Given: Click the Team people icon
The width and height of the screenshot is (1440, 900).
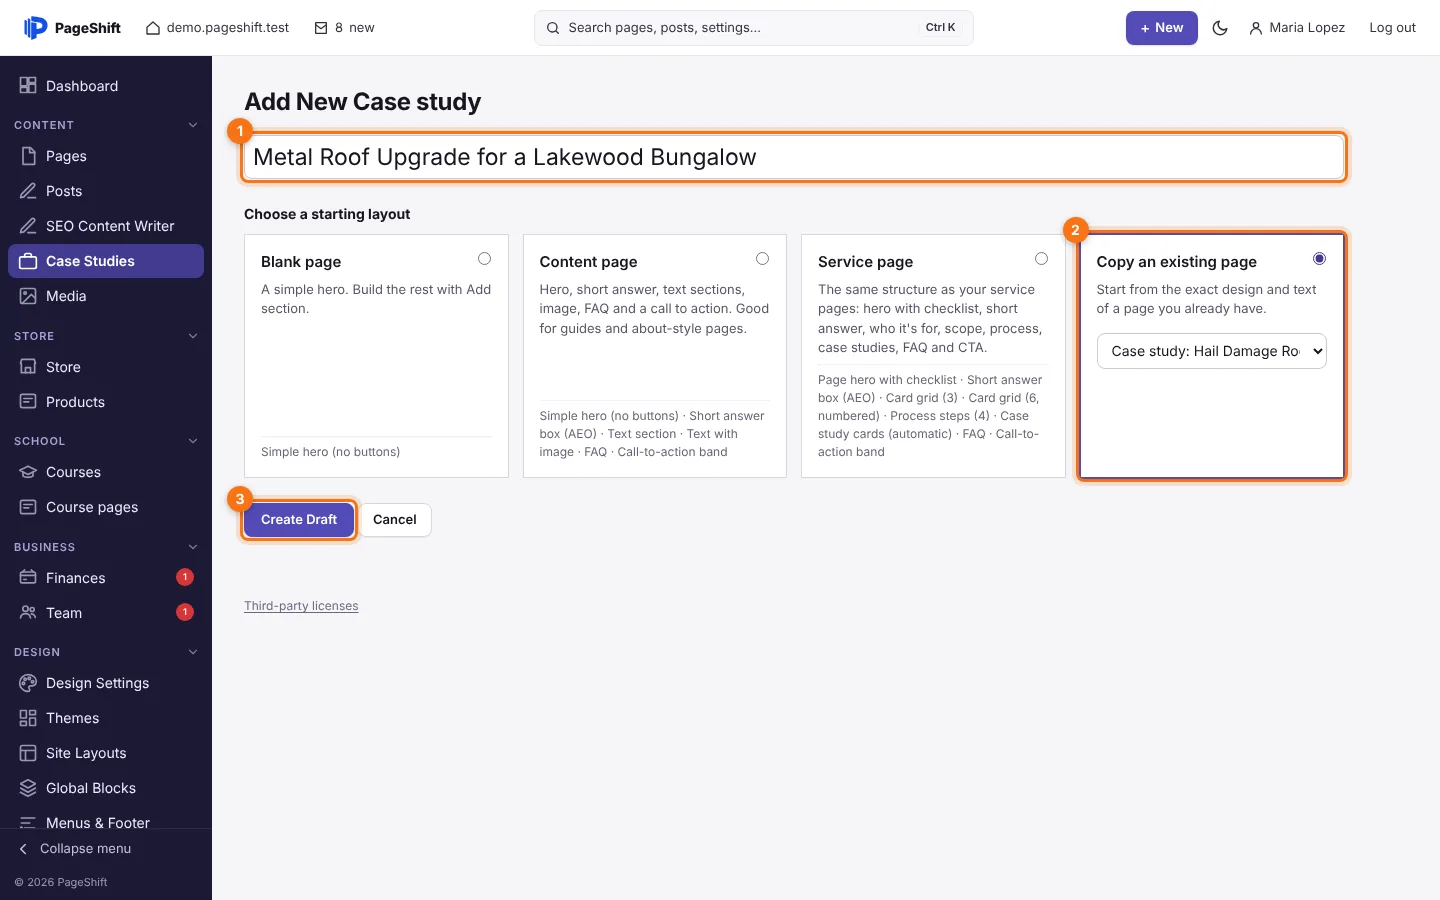Looking at the screenshot, I should tap(28, 613).
